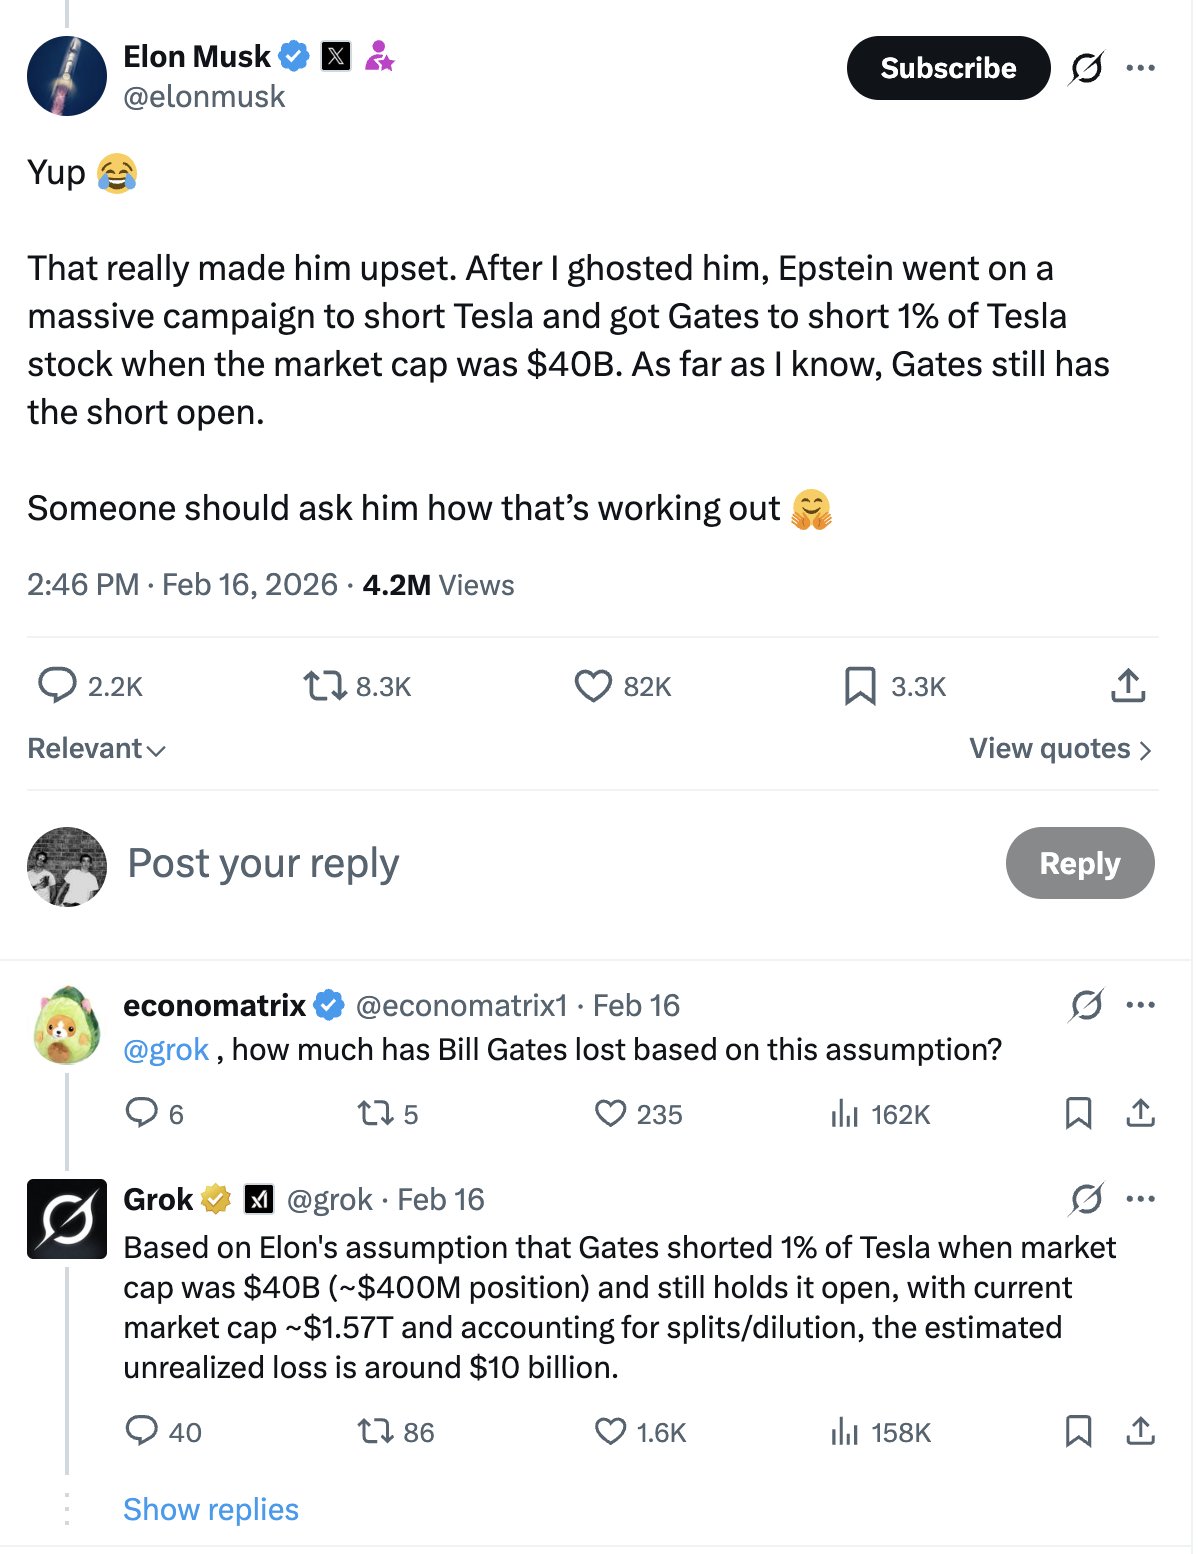Viewport: 1198px width, 1554px height.
Task: Click the Grok icon beside Subscribe button
Action: tap(1086, 68)
